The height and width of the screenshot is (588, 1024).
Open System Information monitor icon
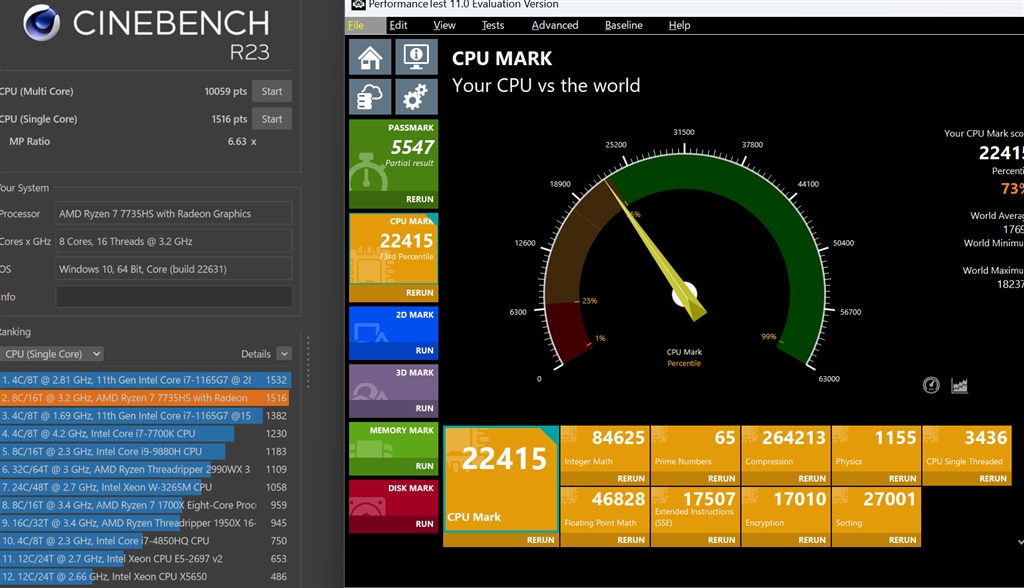(x=416, y=56)
